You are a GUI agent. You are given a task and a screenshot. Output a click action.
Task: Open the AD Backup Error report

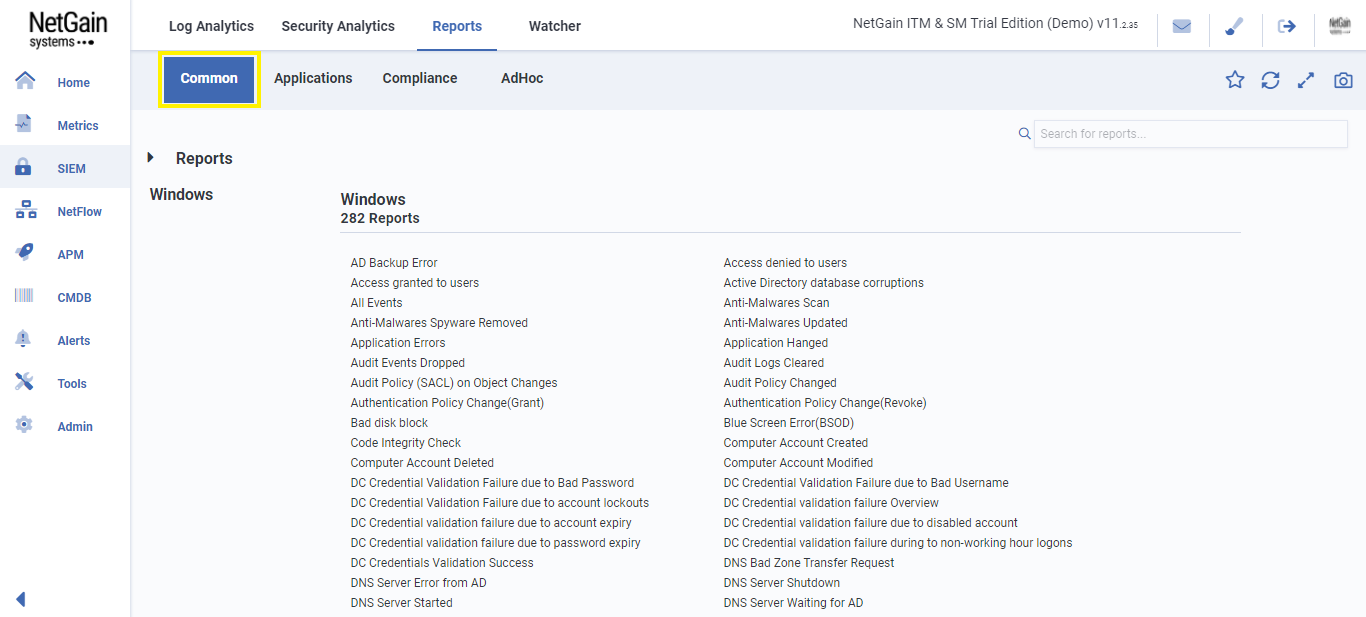tap(394, 263)
